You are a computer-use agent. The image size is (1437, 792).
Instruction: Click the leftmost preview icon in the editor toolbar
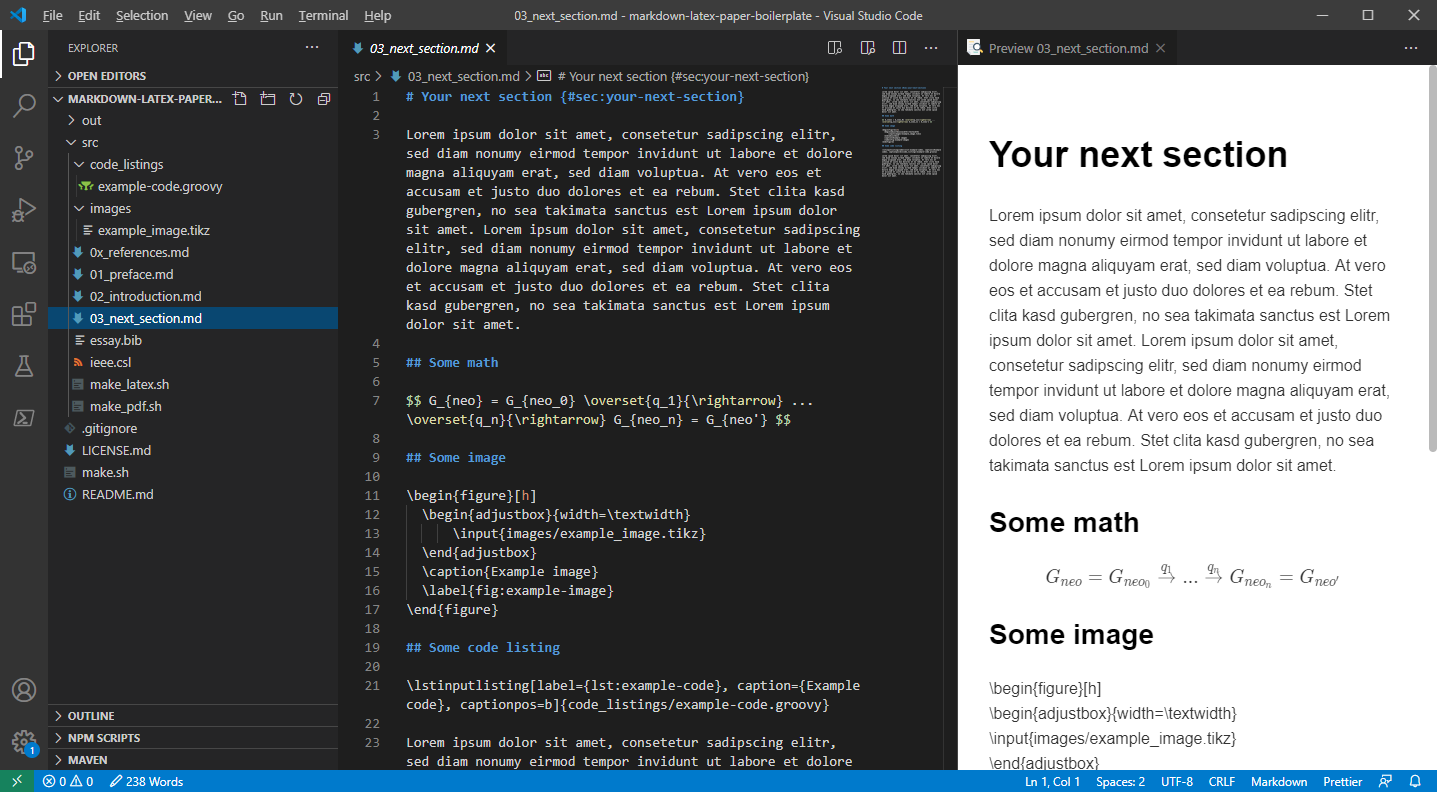[x=835, y=47]
